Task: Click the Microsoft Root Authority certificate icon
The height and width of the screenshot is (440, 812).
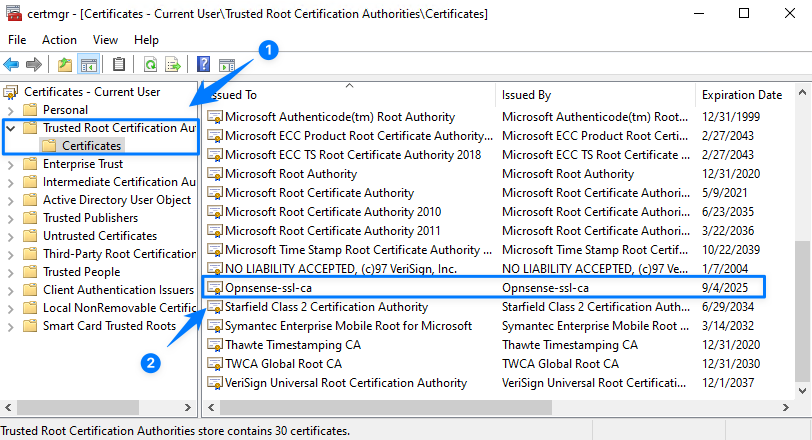Action: point(215,174)
